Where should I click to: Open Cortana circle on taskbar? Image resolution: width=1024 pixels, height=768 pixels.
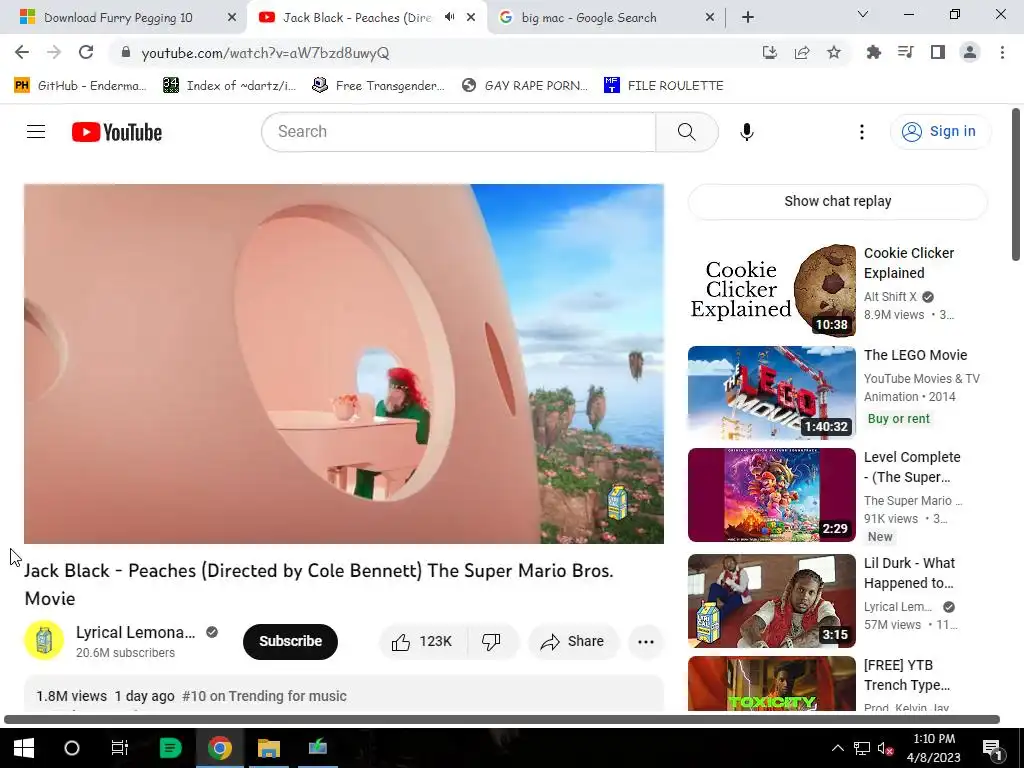point(72,748)
